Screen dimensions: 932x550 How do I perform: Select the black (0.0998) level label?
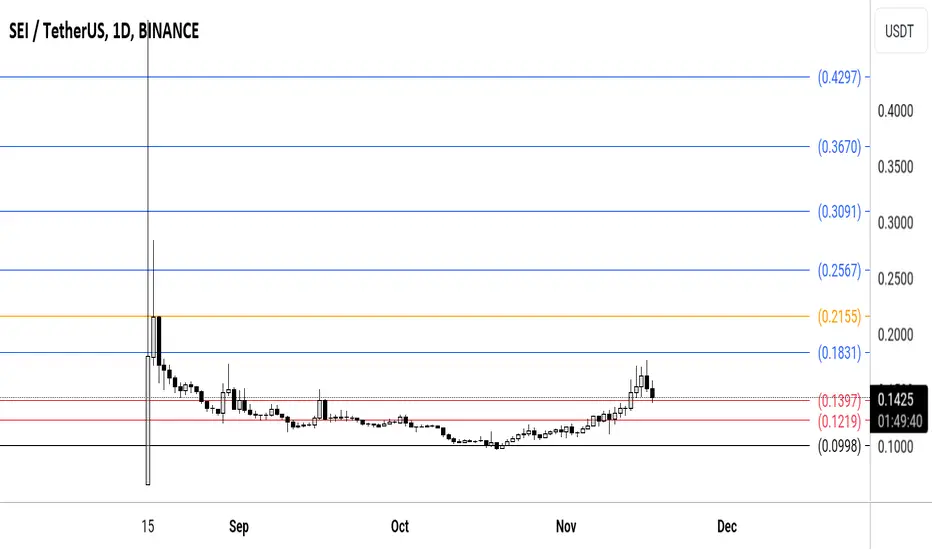click(839, 446)
